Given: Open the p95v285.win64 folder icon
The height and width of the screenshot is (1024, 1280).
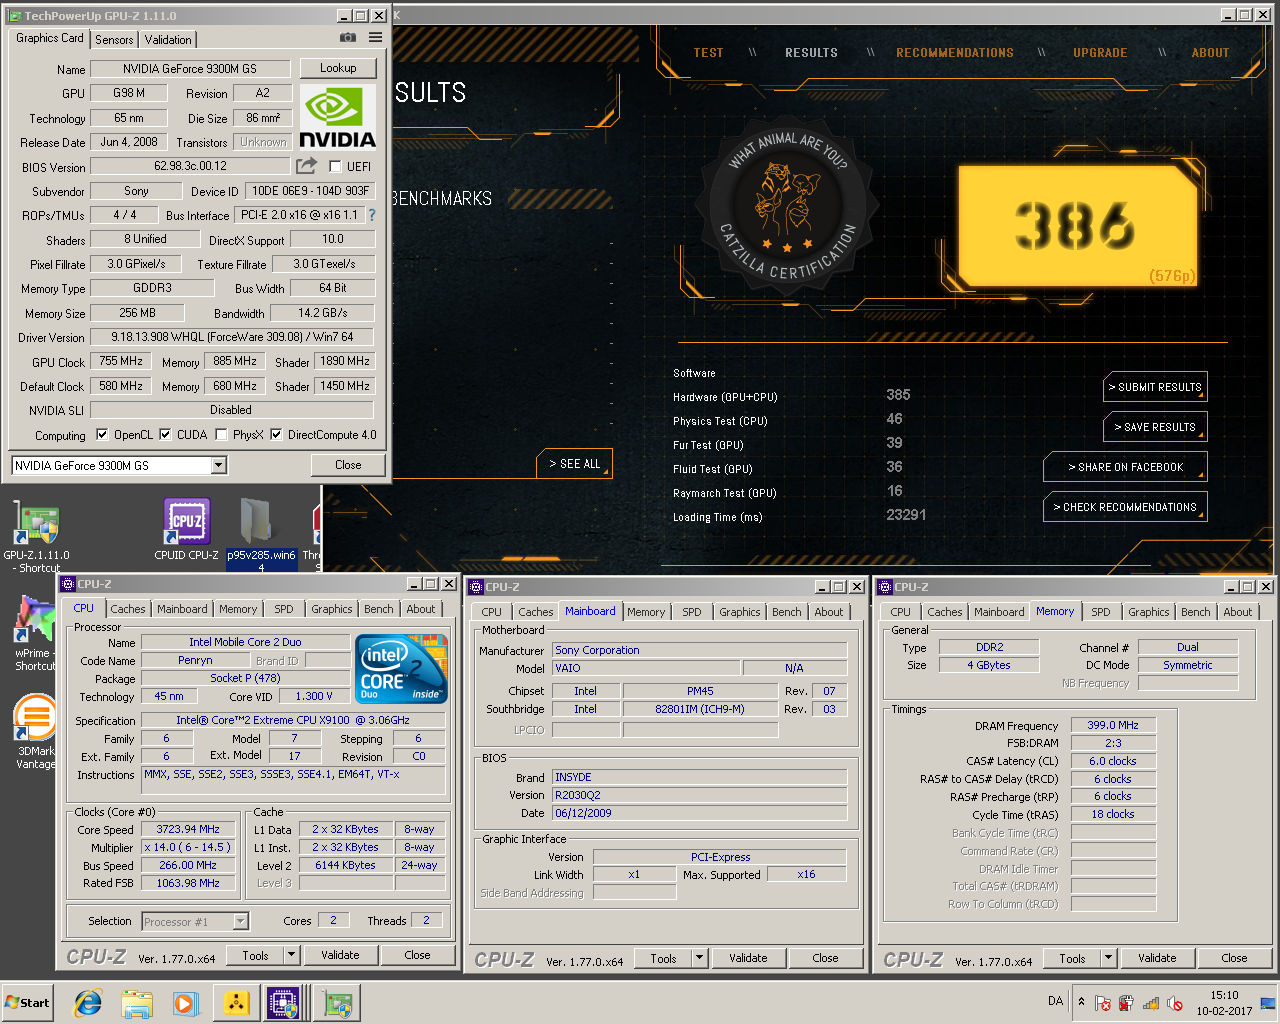Looking at the screenshot, I should [261, 535].
